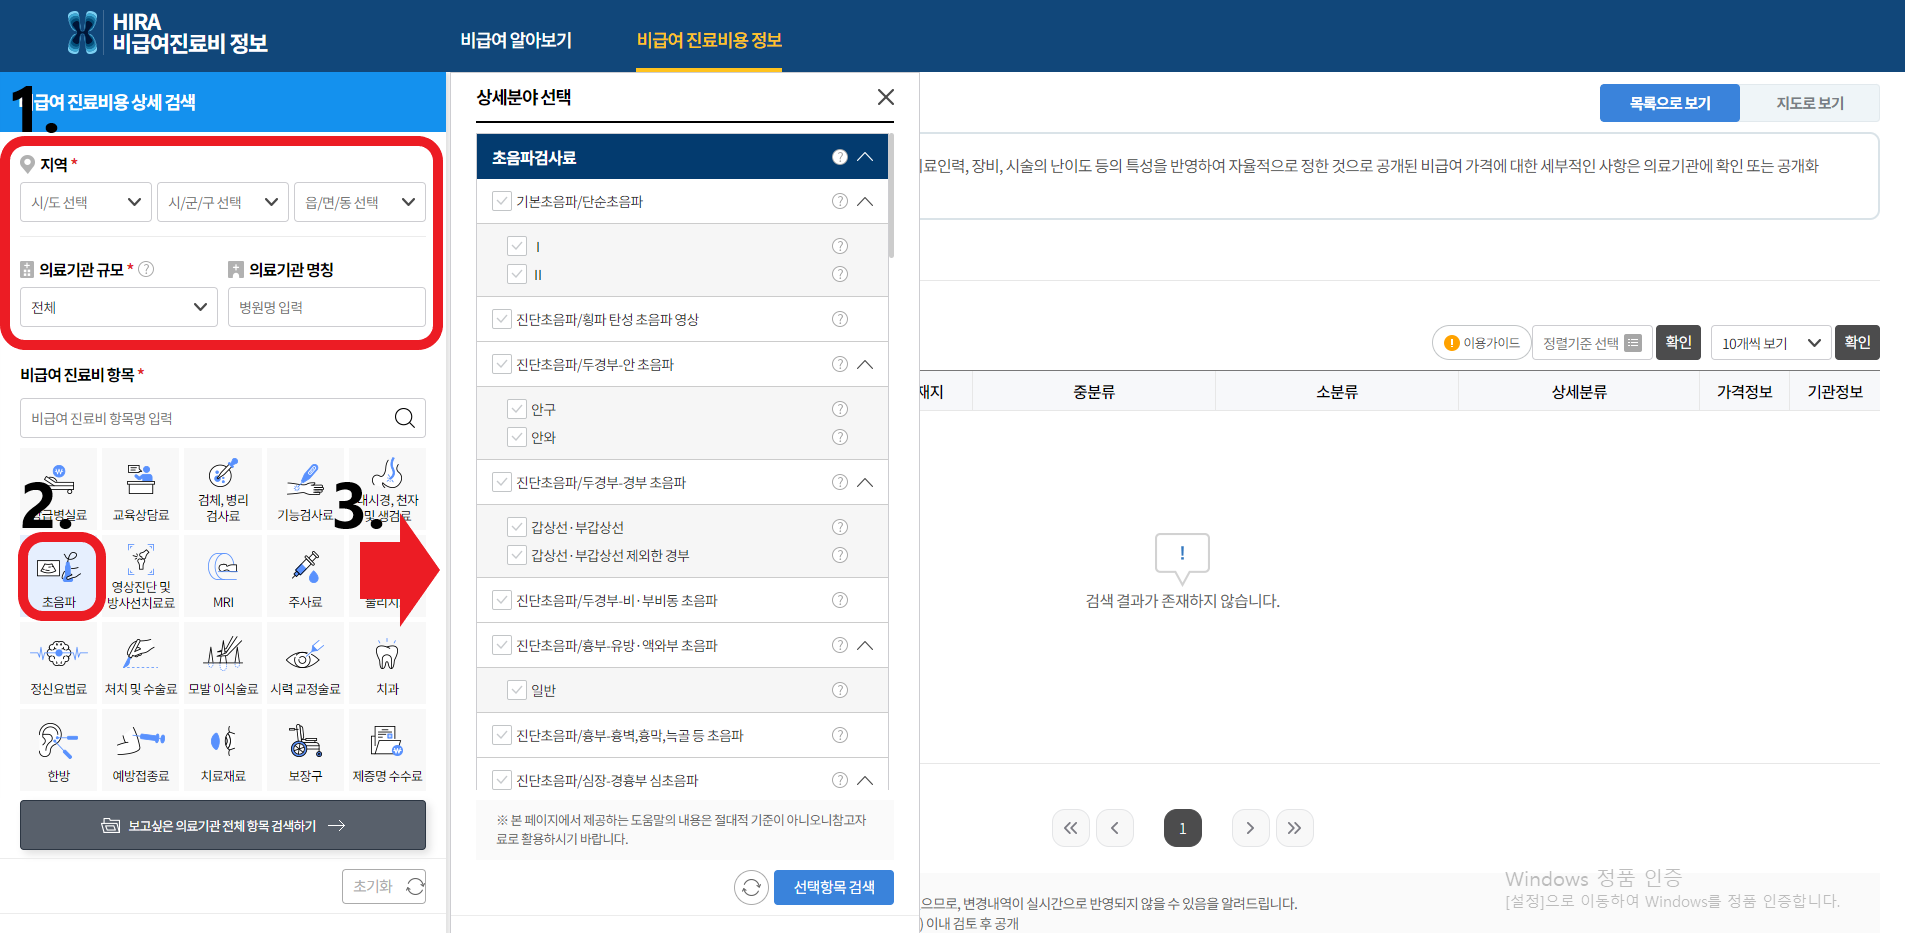Image resolution: width=1905 pixels, height=933 pixels.
Task: Click the 초기화 reset button
Action: (384, 886)
